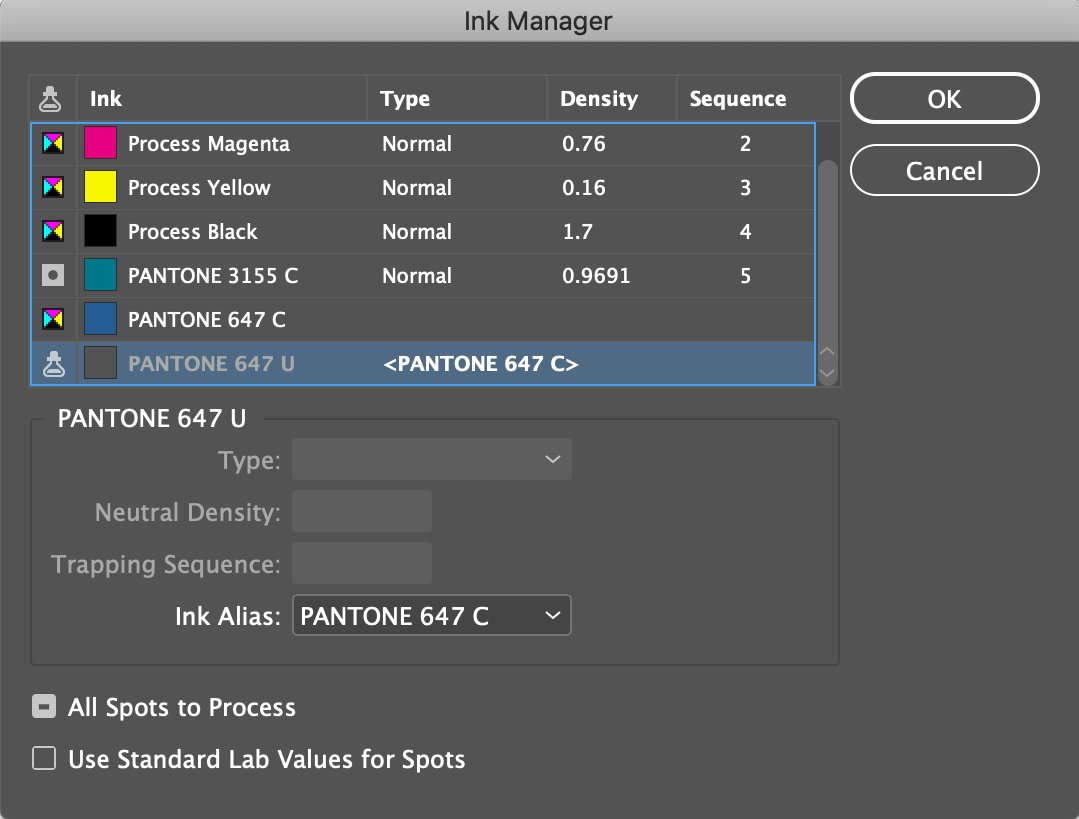The image size is (1079, 819).
Task: Click scroll down arrow of ink list
Action: click(x=827, y=374)
